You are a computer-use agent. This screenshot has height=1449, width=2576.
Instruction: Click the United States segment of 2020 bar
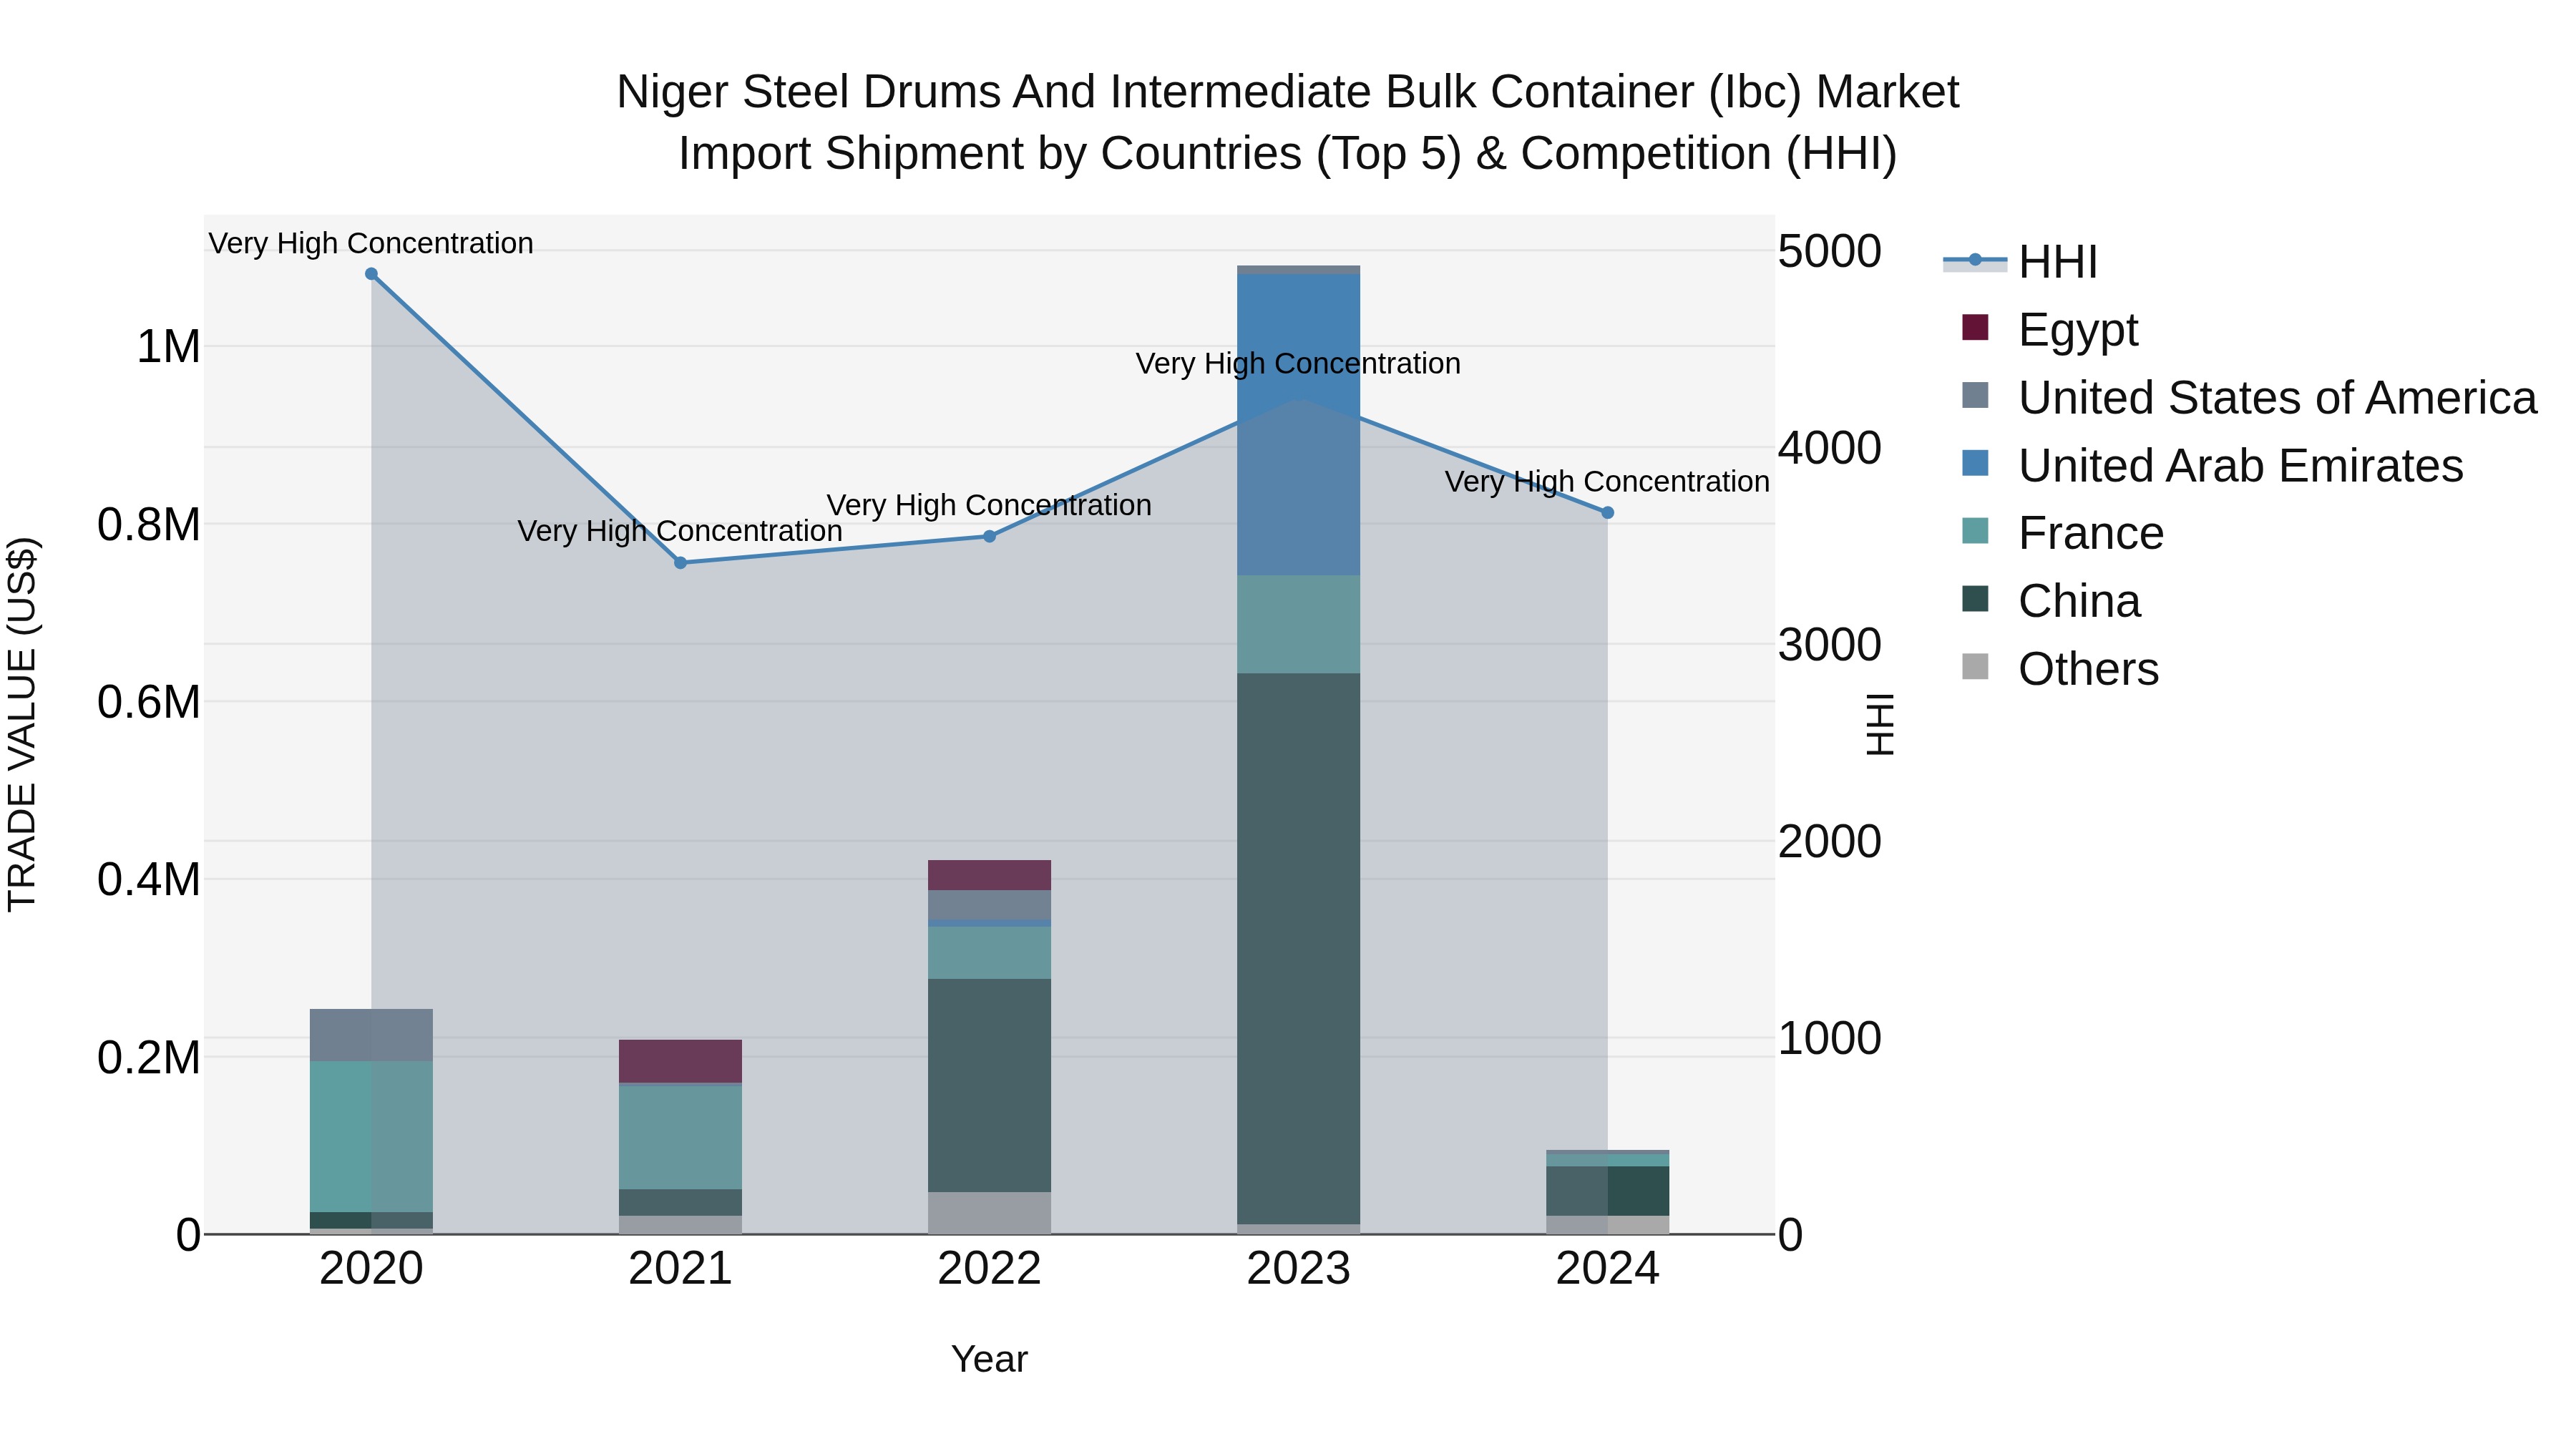point(371,1036)
